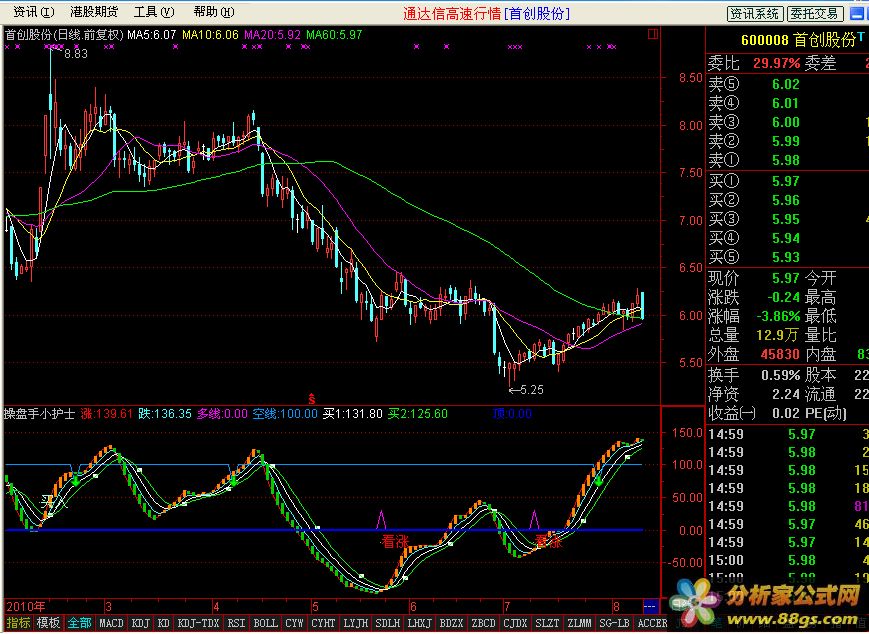Viewport: 869px width, 634px height.
Task: Select the CYHT indicator tab
Action: [x=323, y=623]
